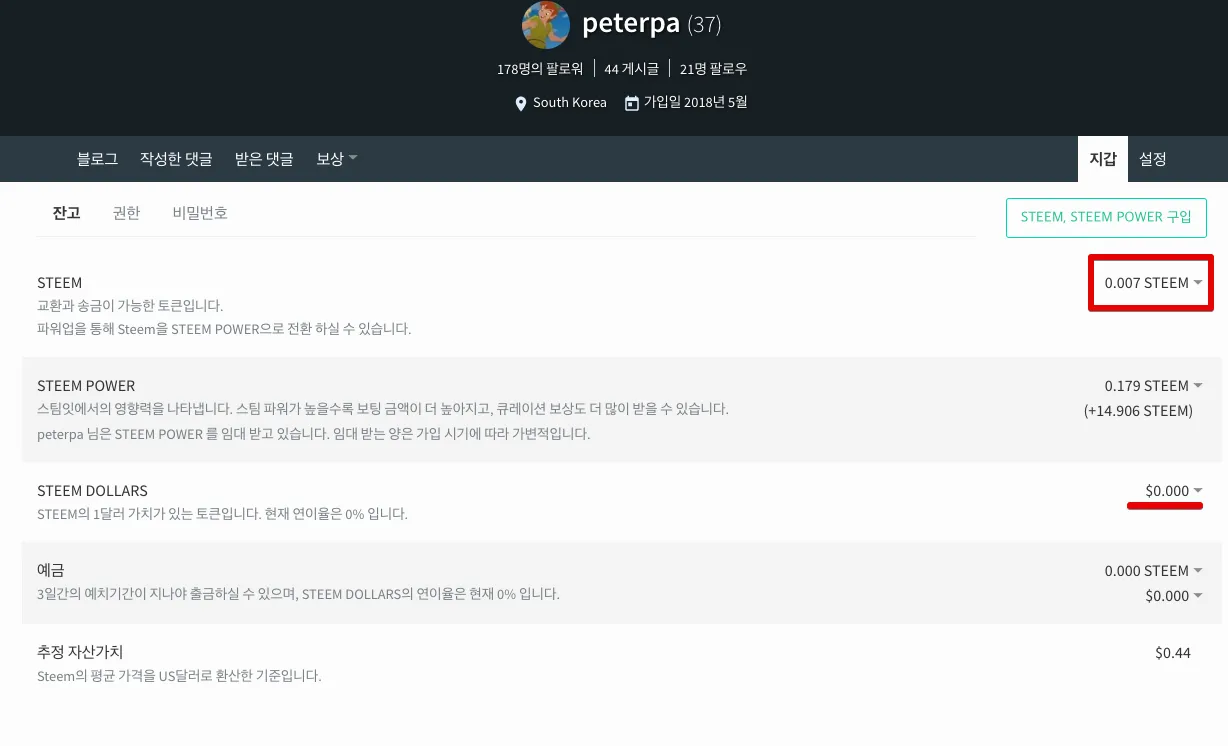1228x746 pixels.
Task: Open the 178명의 팔로워 followers list
Action: click(540, 69)
